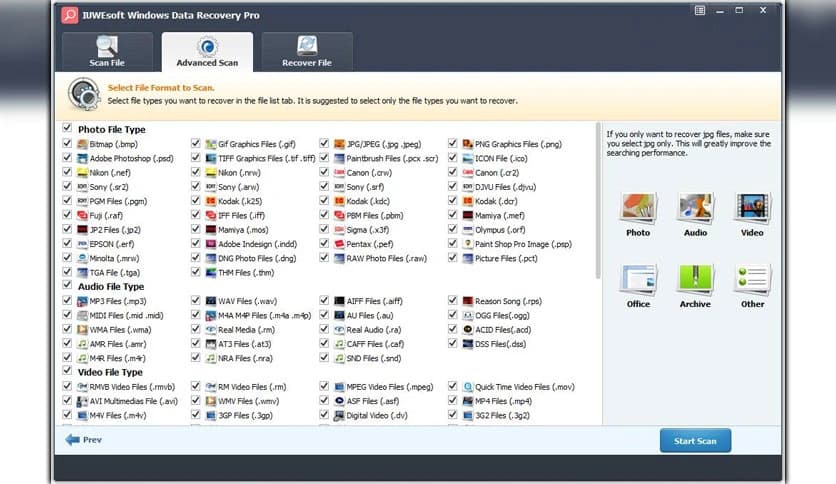Viewport: 836px width, 484px height.
Task: Click the ACID Files(.acd) icon
Action: pyautogui.click(x=468, y=330)
